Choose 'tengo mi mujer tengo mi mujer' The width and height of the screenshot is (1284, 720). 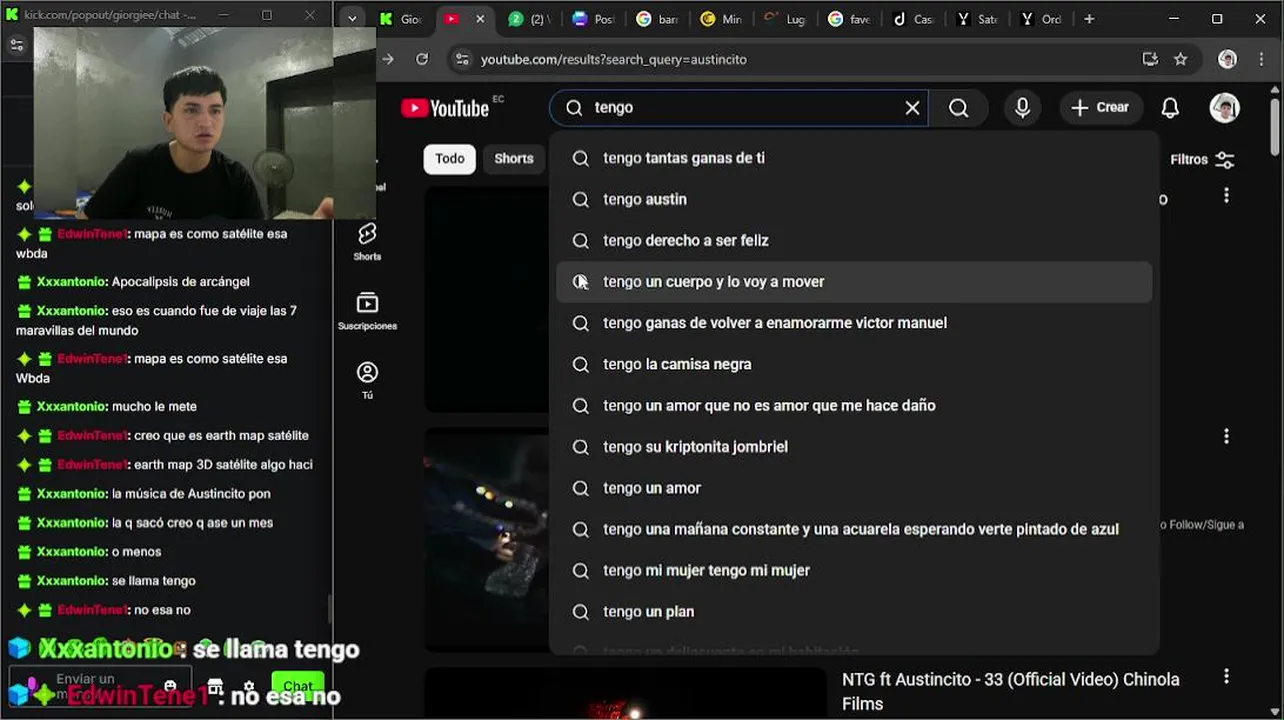click(x=854, y=570)
